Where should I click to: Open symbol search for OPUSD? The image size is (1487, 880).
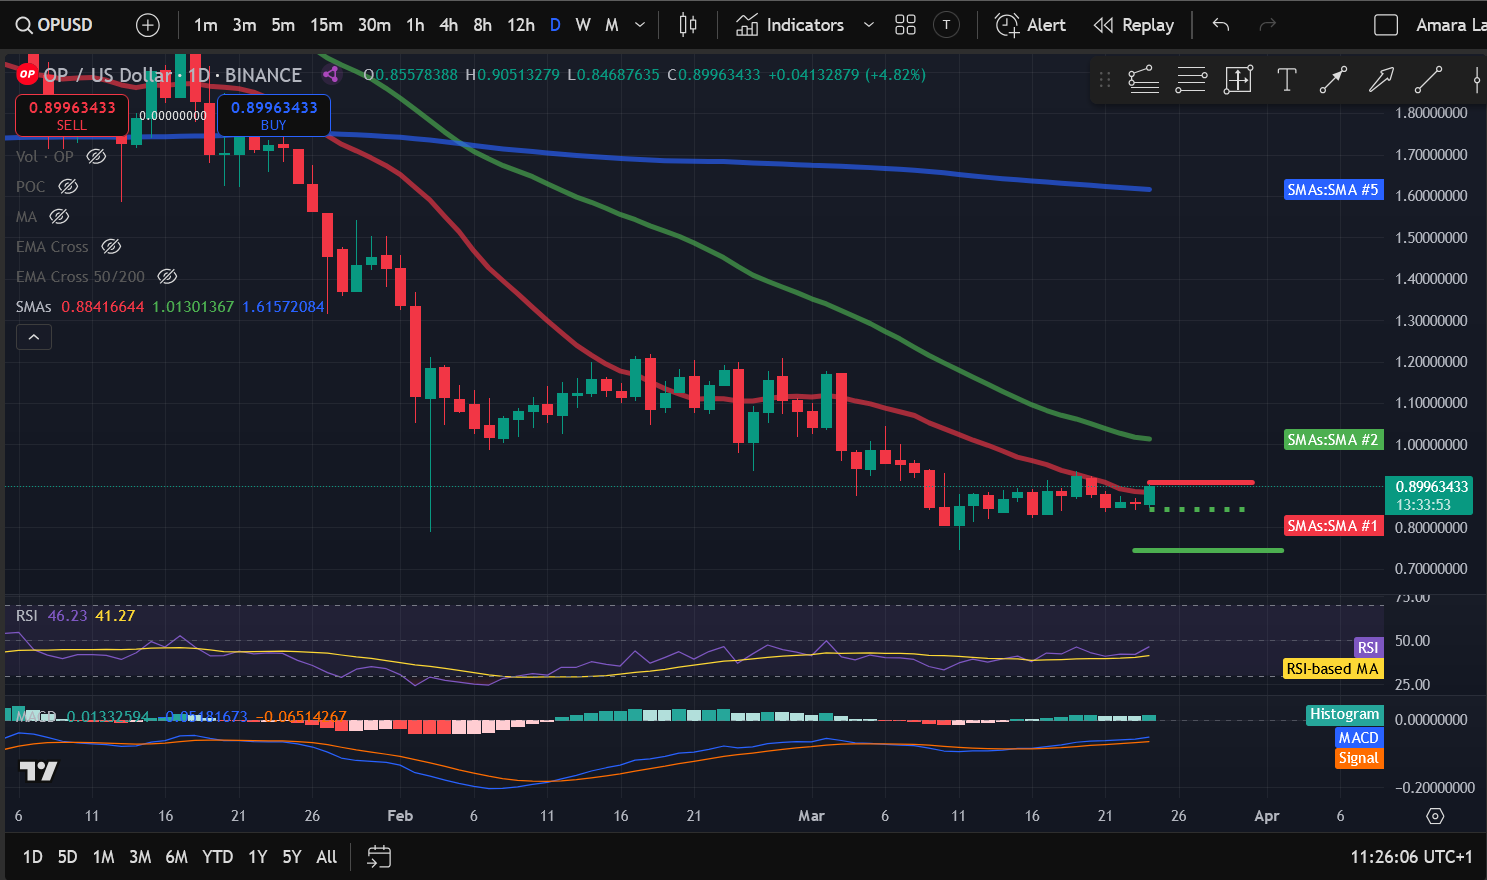coord(56,25)
